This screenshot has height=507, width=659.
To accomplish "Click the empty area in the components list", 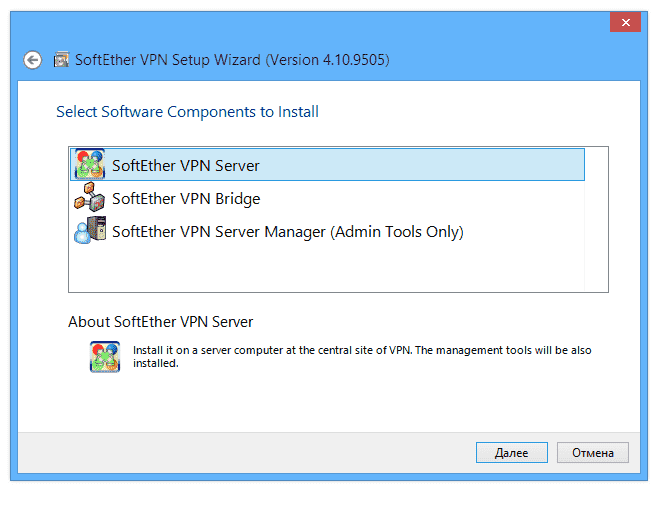I will (x=338, y=270).
